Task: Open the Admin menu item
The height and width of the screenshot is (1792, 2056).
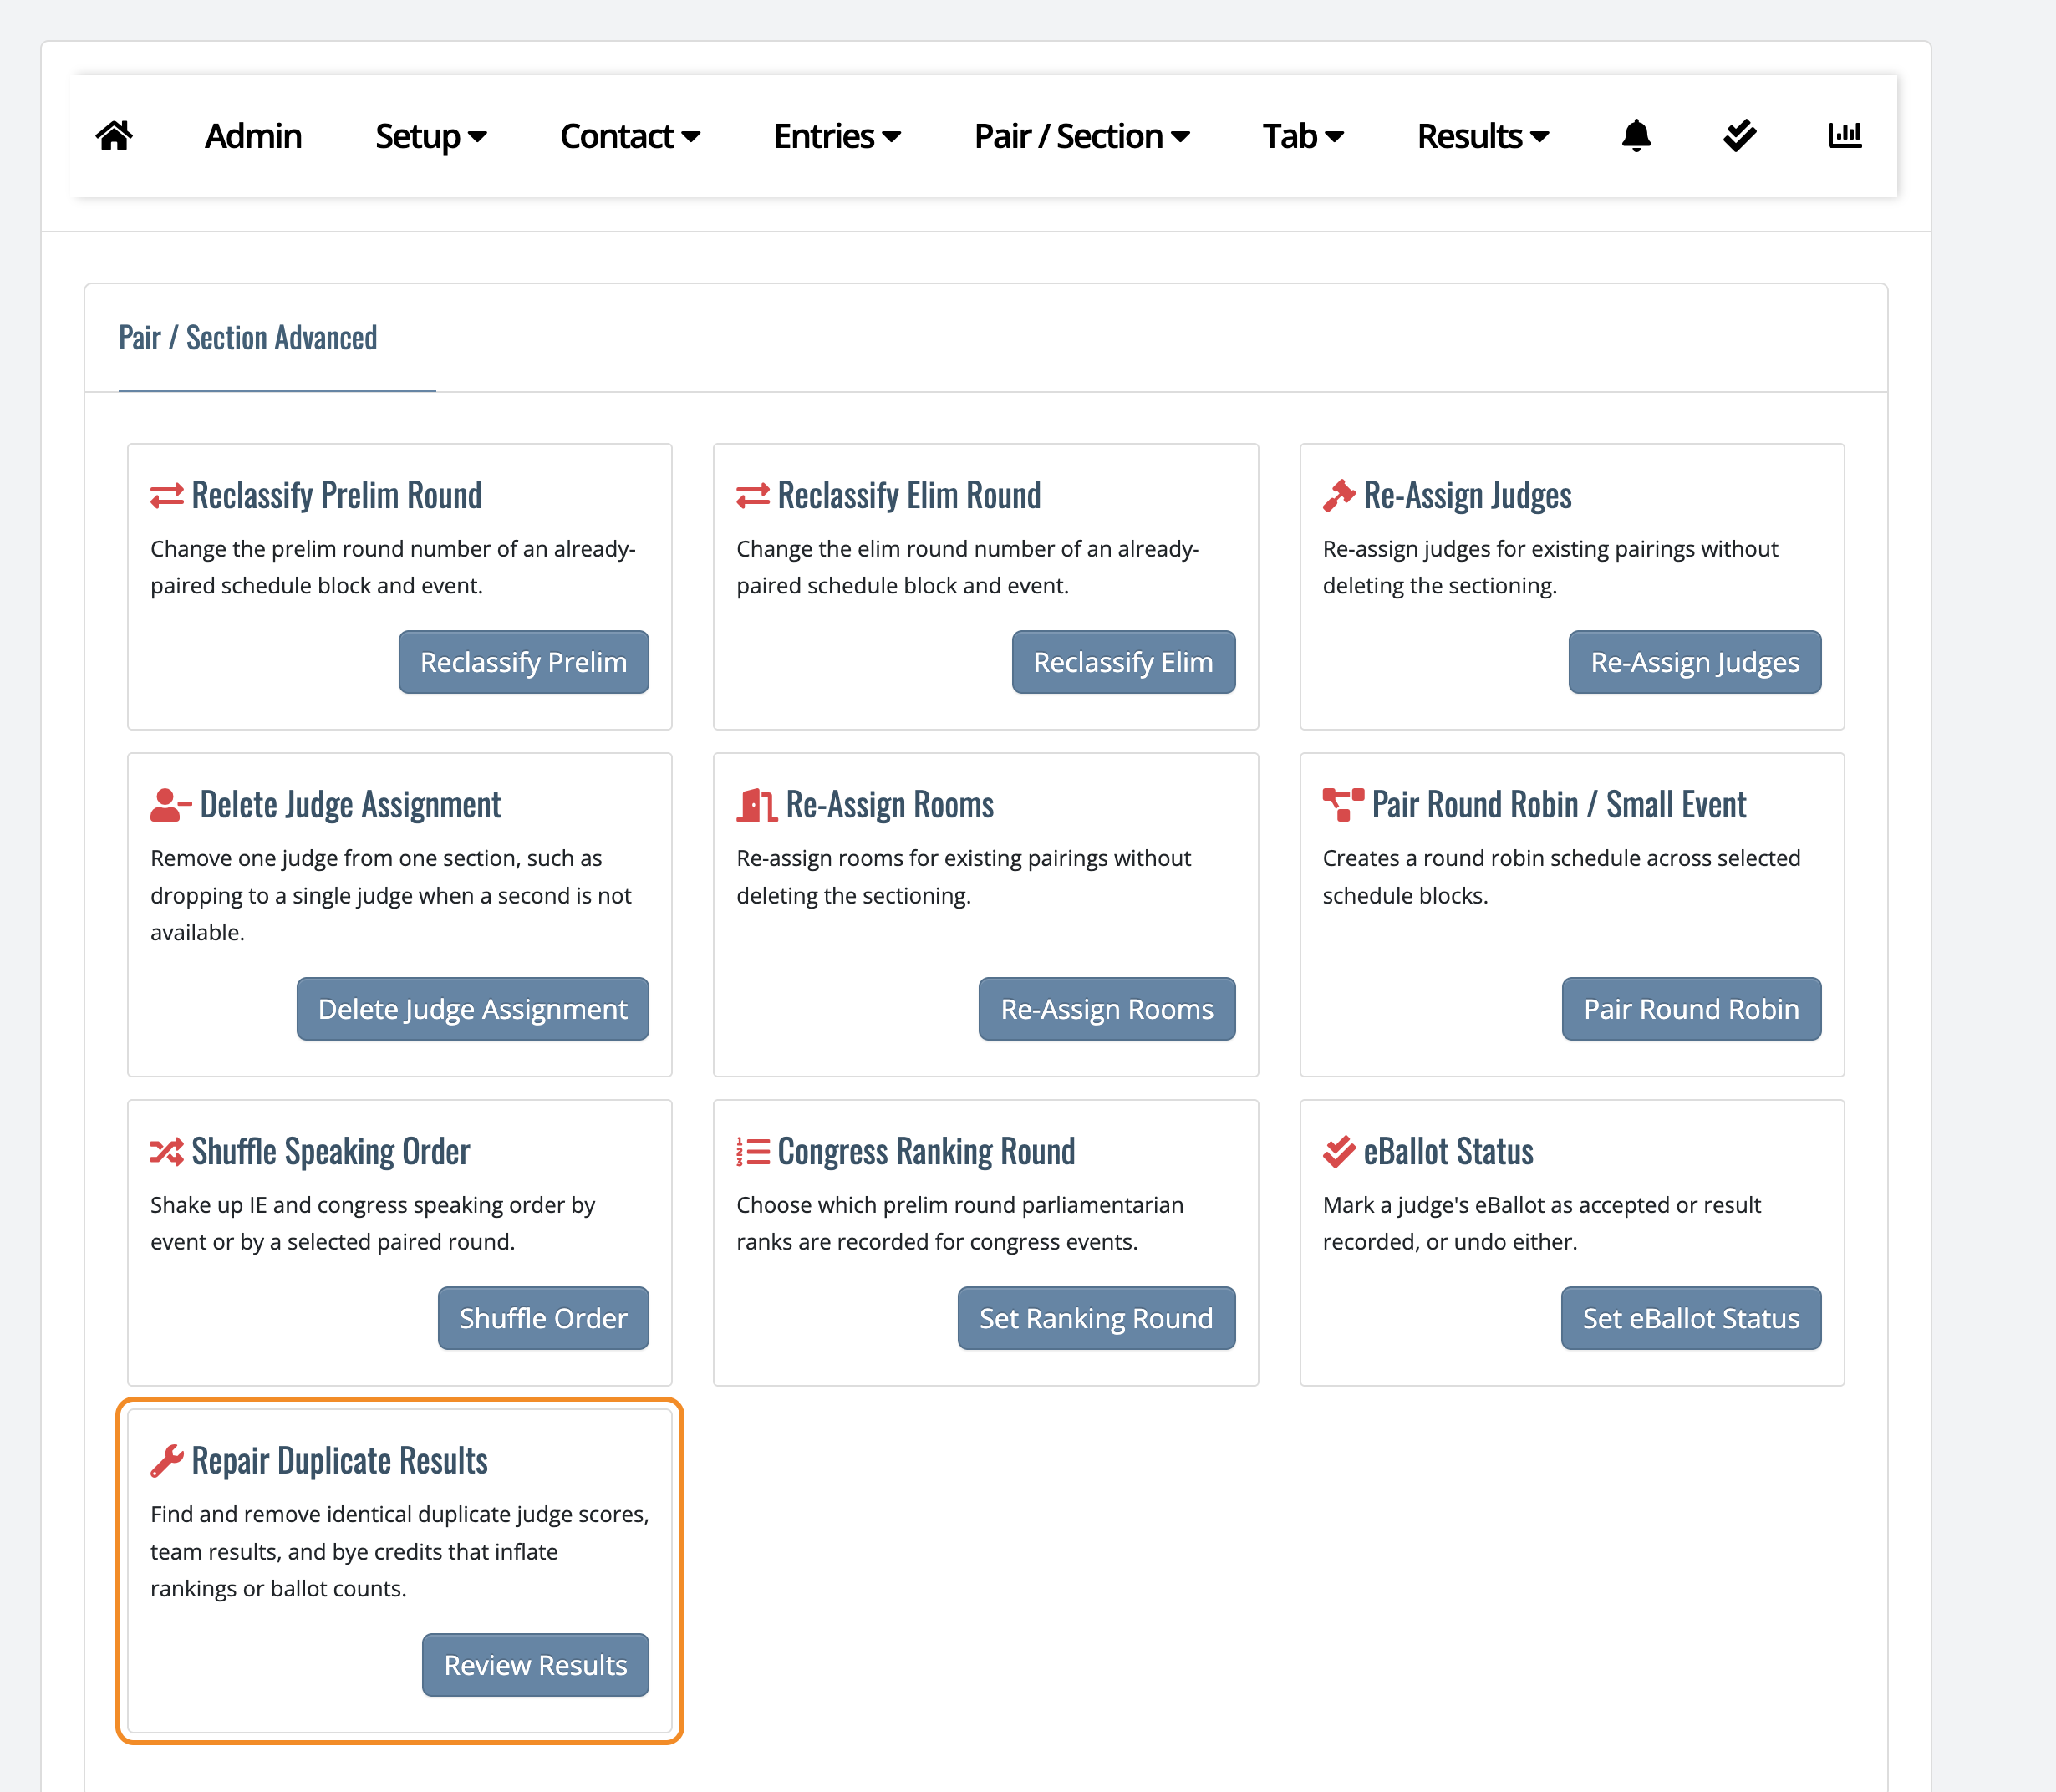Action: coord(253,136)
